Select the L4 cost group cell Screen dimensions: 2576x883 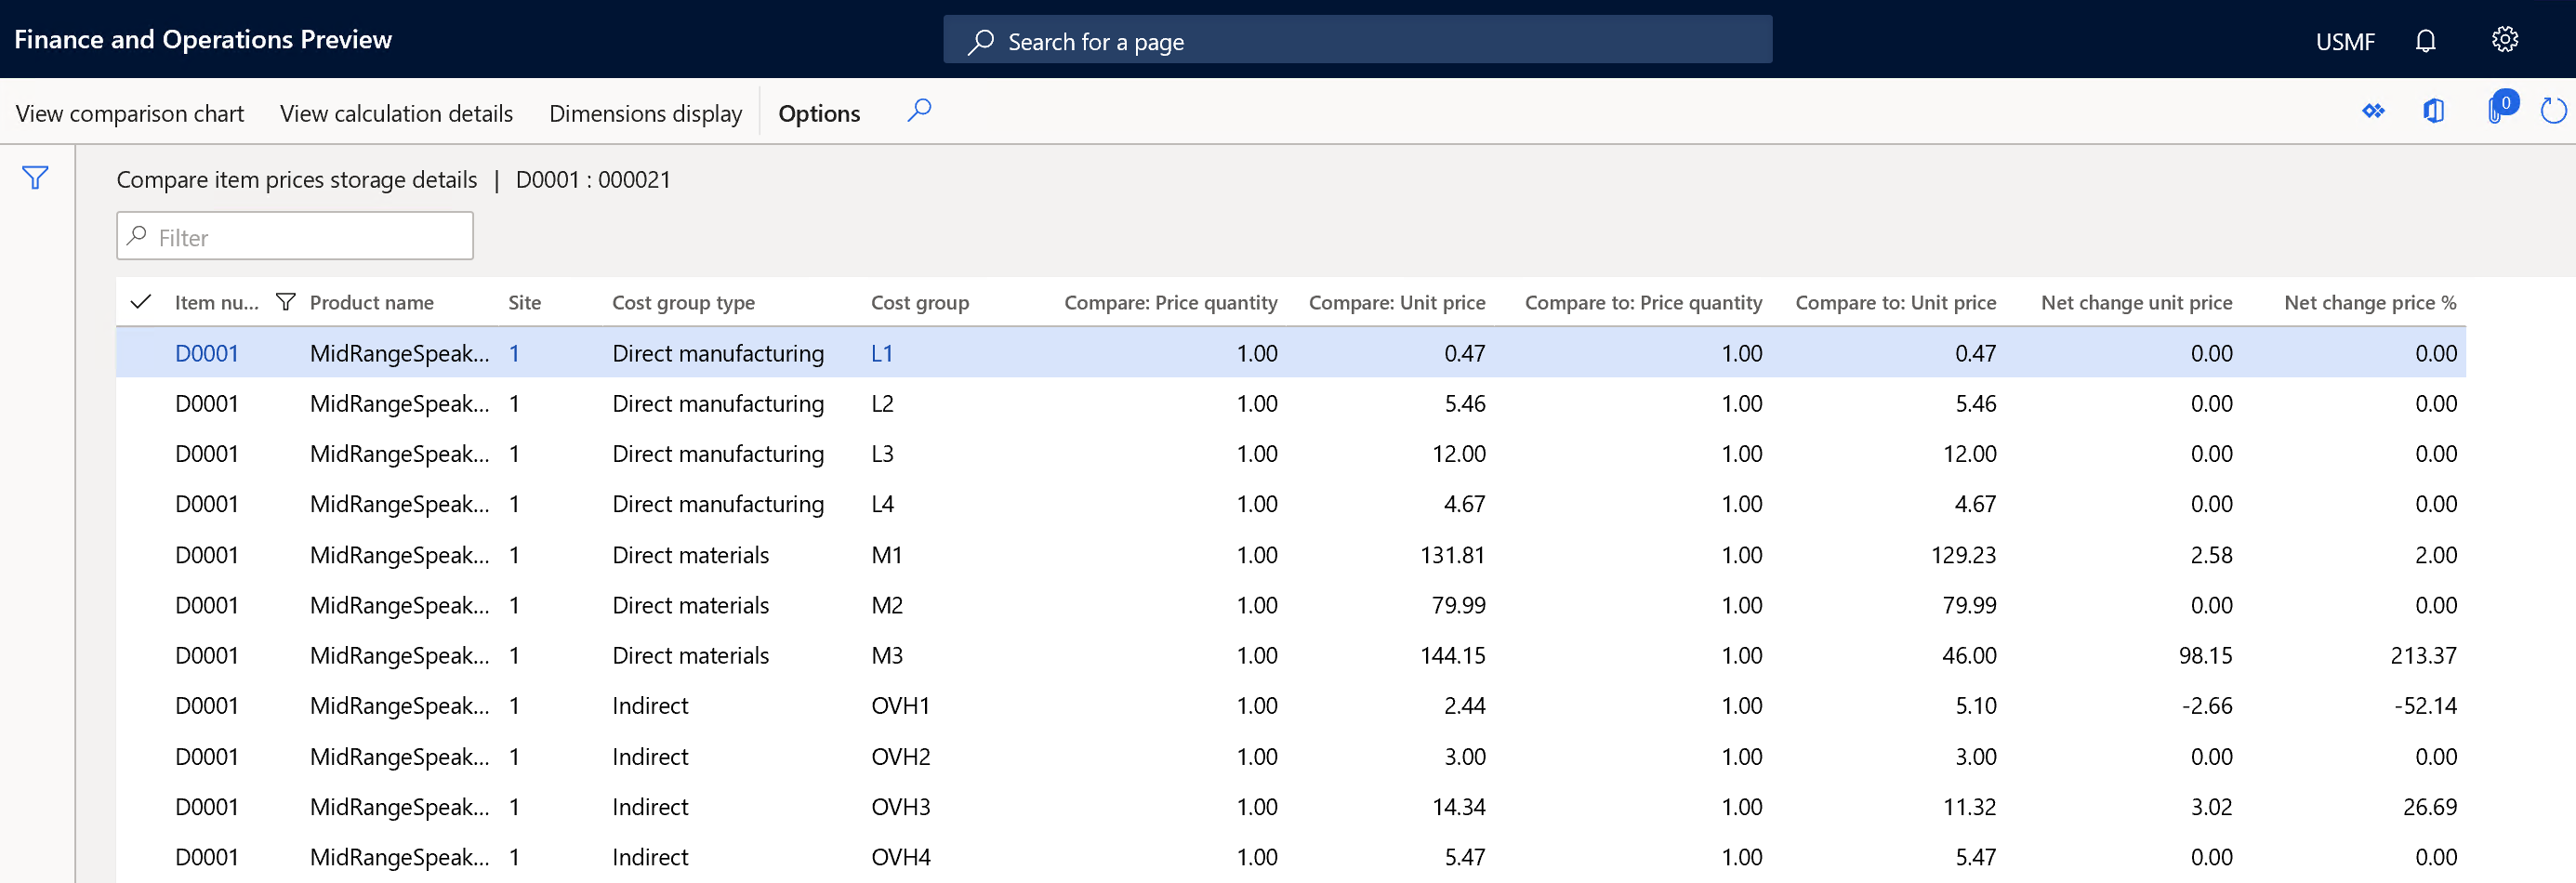882,503
